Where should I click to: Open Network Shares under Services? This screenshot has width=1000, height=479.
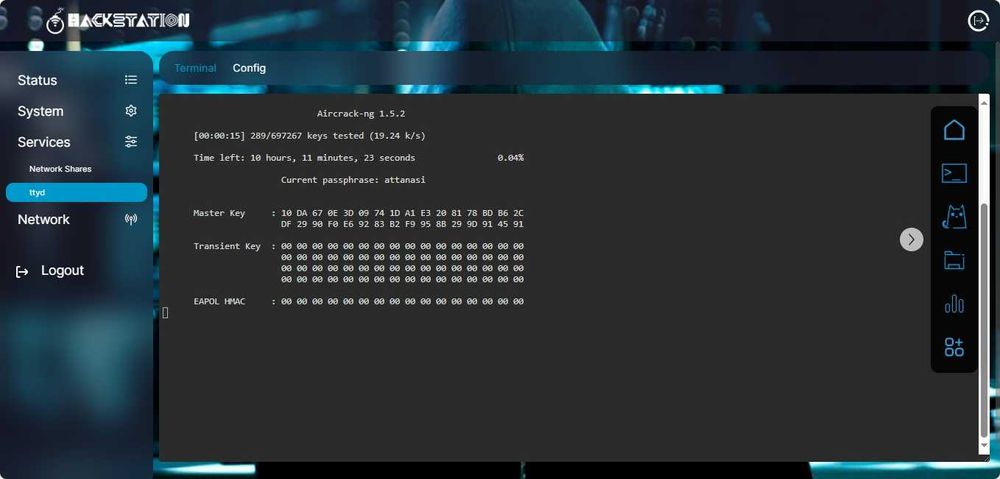point(60,169)
